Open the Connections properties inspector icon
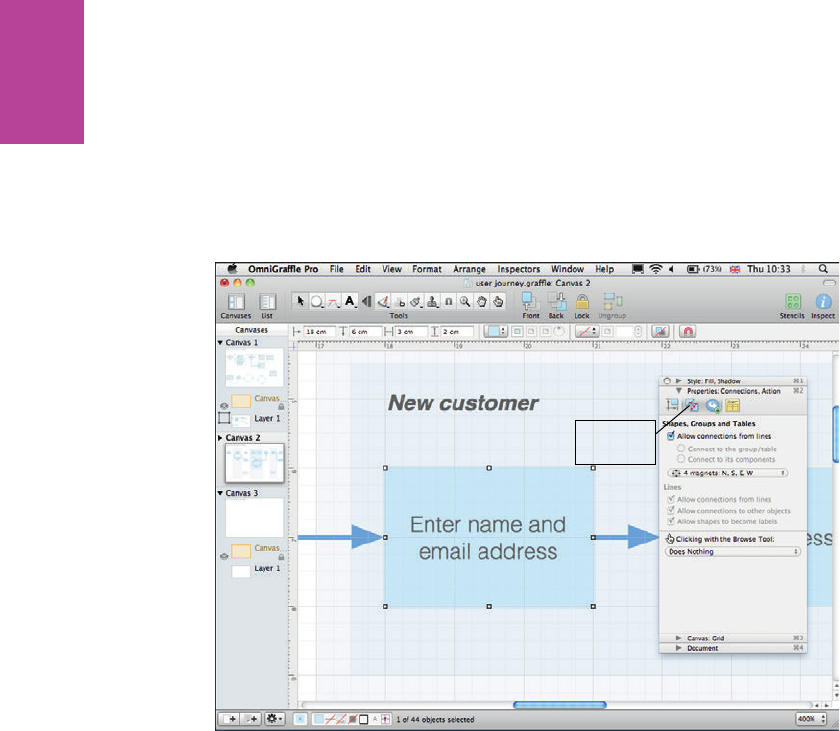Screen dimensions: 840x731 (692, 405)
